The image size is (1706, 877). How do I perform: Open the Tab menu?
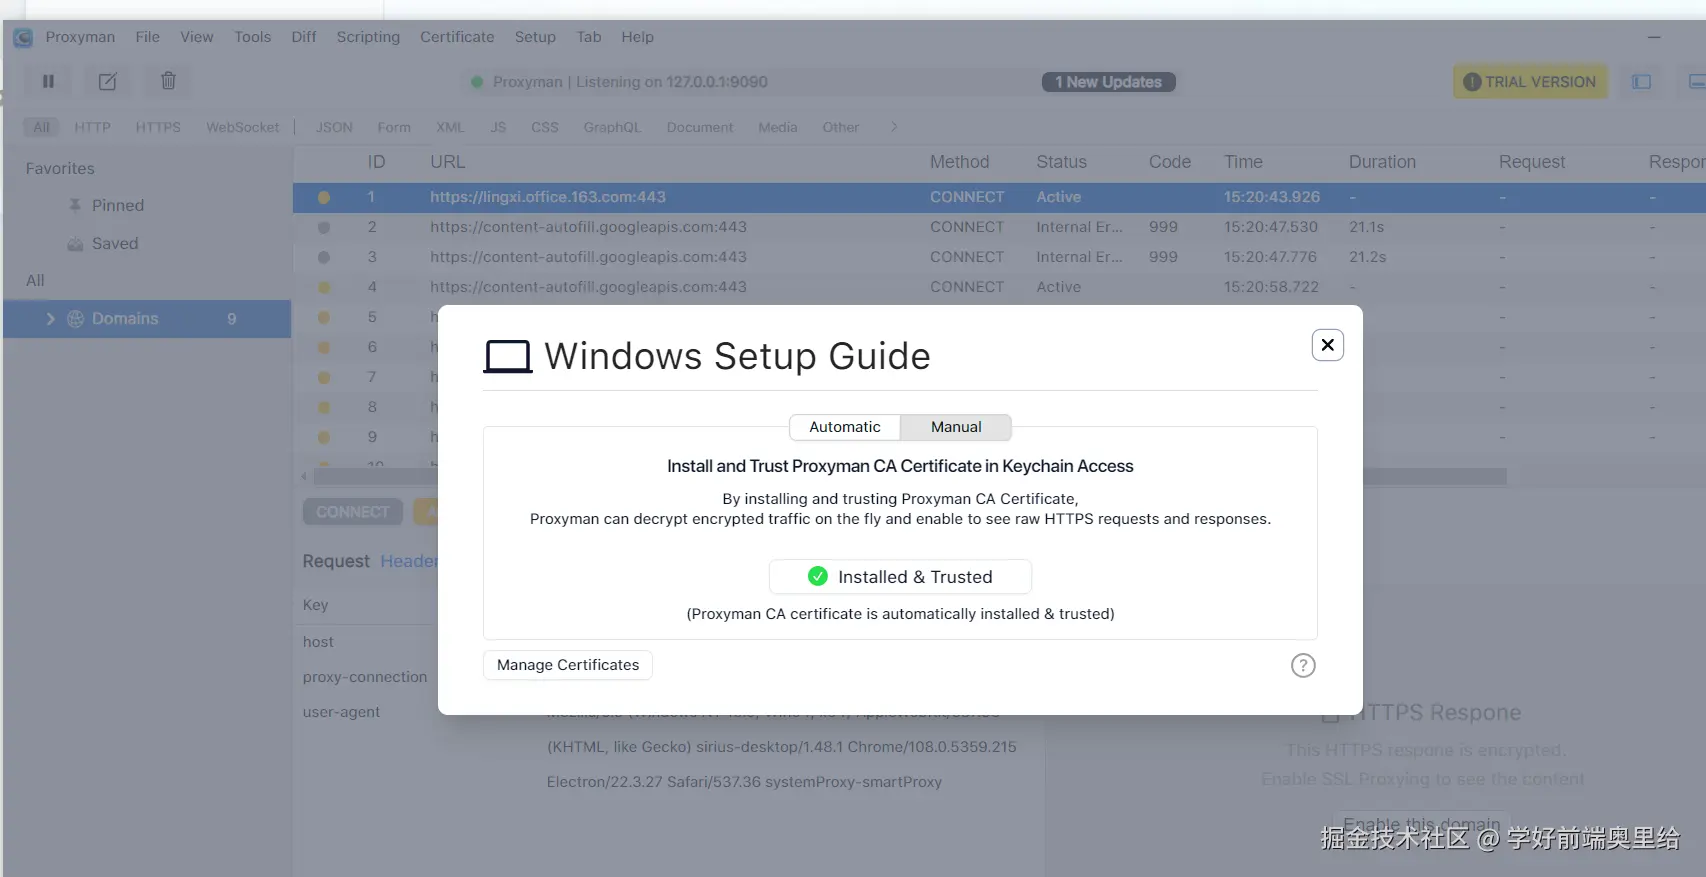pyautogui.click(x=589, y=37)
